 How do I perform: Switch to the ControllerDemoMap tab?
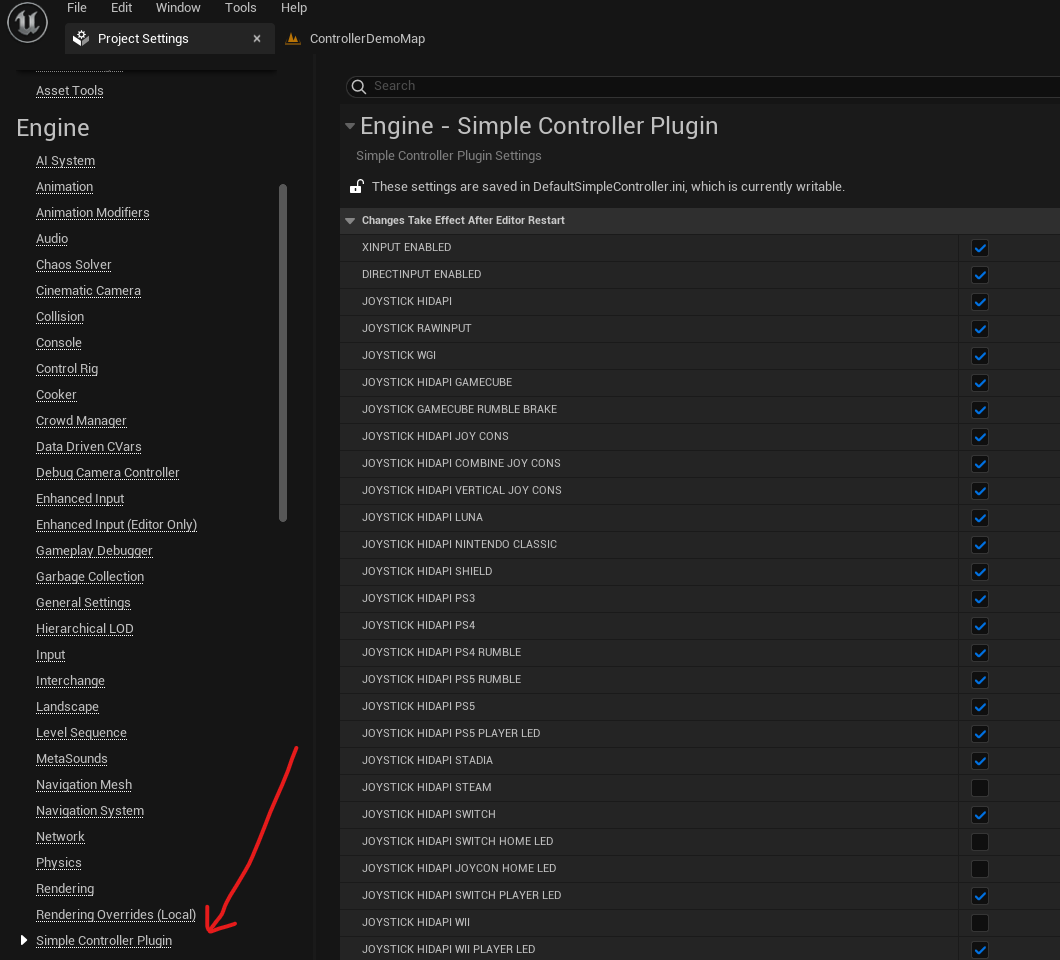(x=367, y=39)
